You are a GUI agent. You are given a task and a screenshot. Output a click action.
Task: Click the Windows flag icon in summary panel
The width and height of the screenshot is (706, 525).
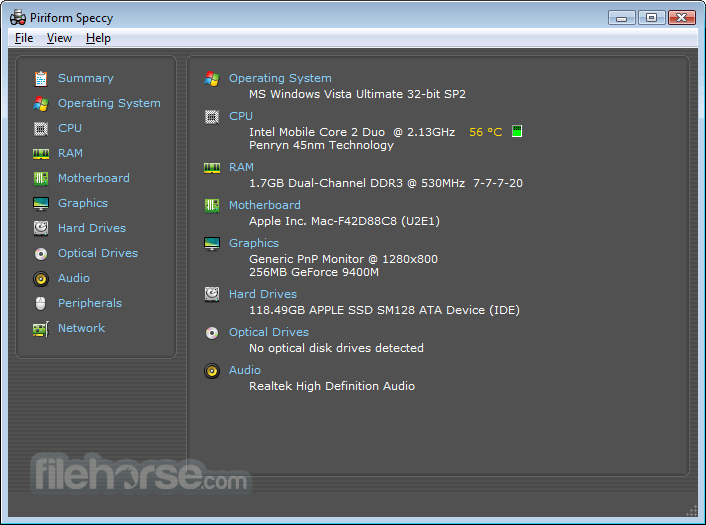click(212, 79)
